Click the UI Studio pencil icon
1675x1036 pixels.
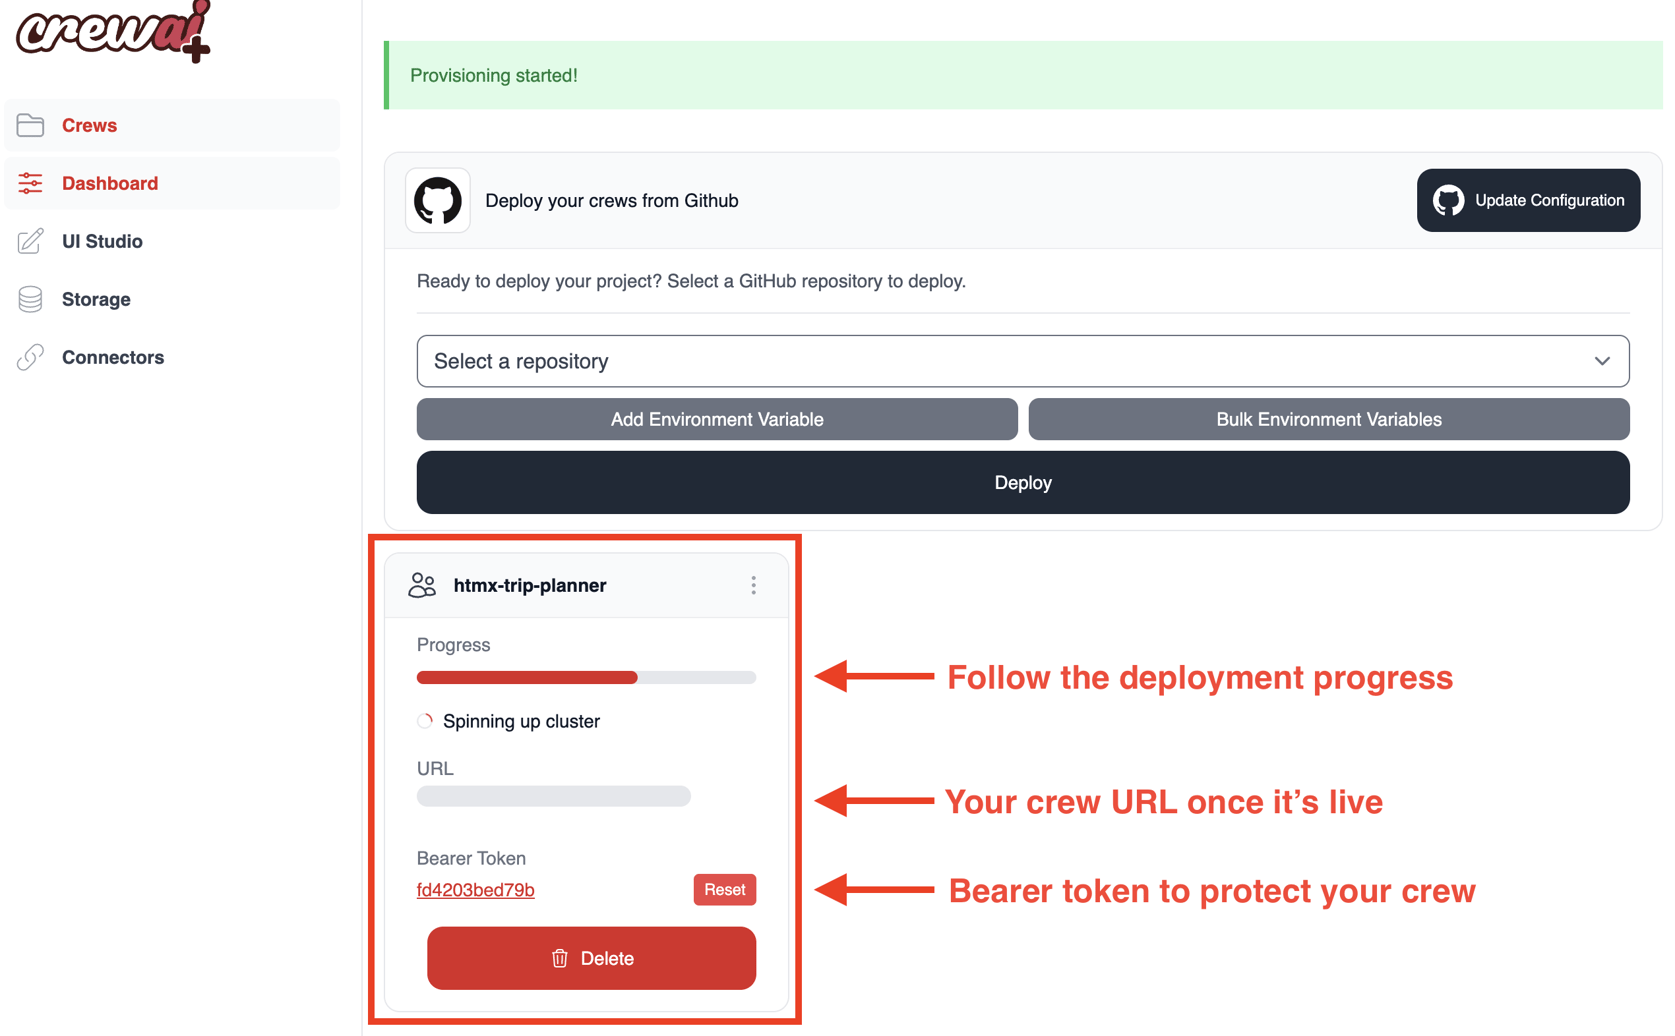[31, 241]
